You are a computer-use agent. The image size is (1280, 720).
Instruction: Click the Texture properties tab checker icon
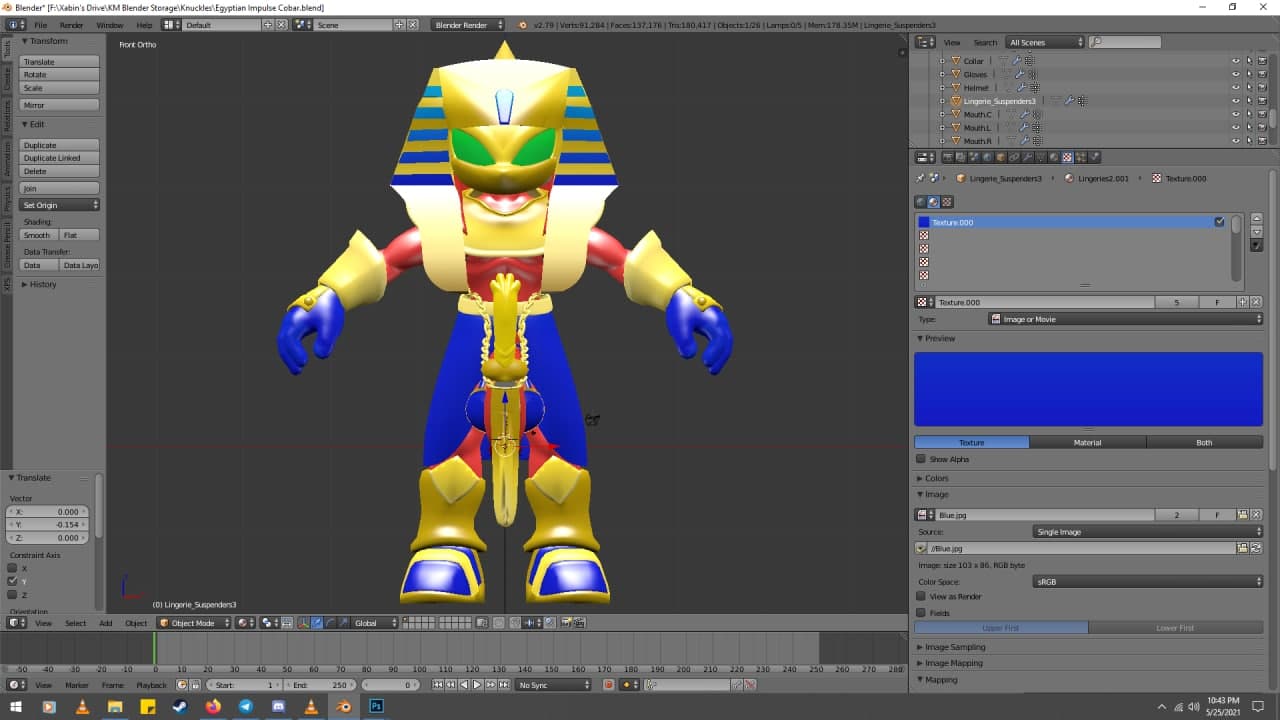tap(1067, 157)
